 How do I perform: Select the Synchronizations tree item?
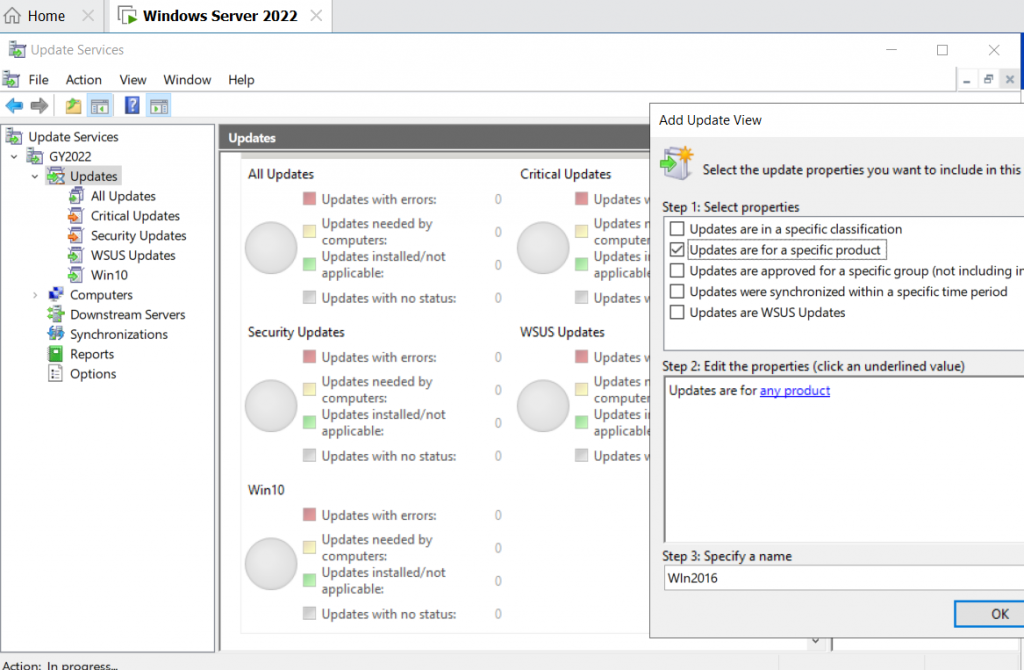119,334
